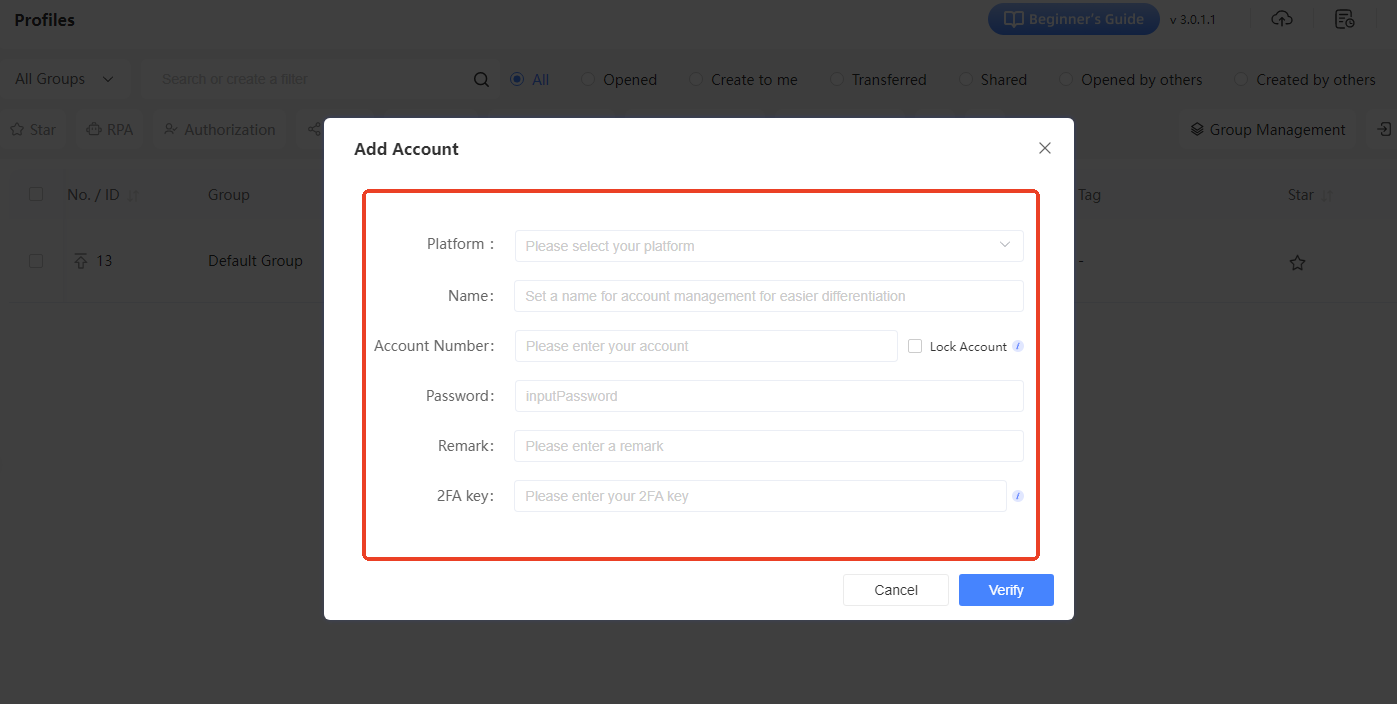Sort by the No. / ID column arrows
The width and height of the screenshot is (1397, 704).
click(x=134, y=196)
